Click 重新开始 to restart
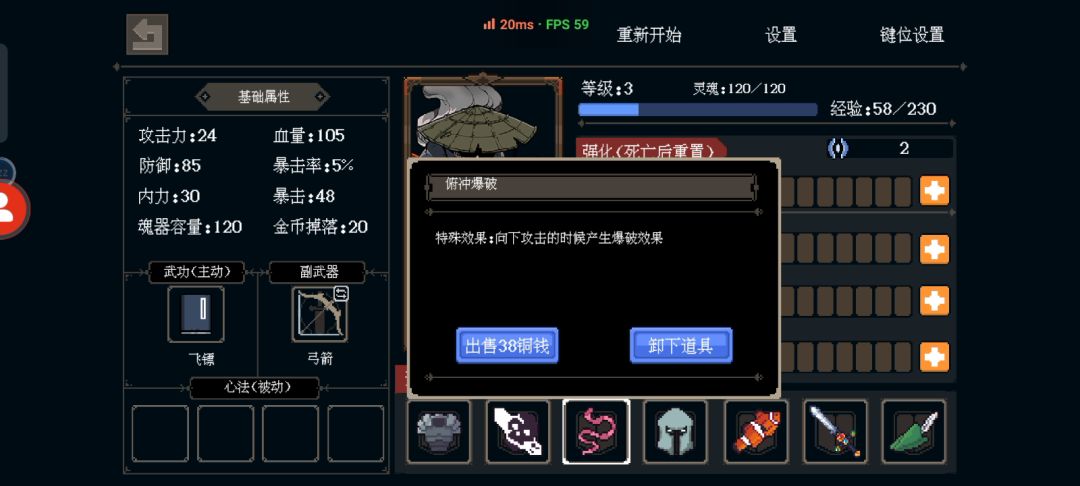 pos(649,35)
